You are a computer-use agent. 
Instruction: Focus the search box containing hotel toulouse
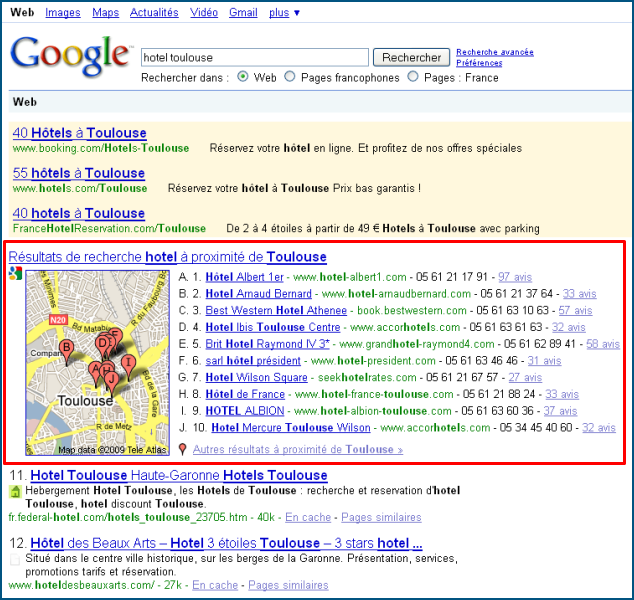point(255,57)
